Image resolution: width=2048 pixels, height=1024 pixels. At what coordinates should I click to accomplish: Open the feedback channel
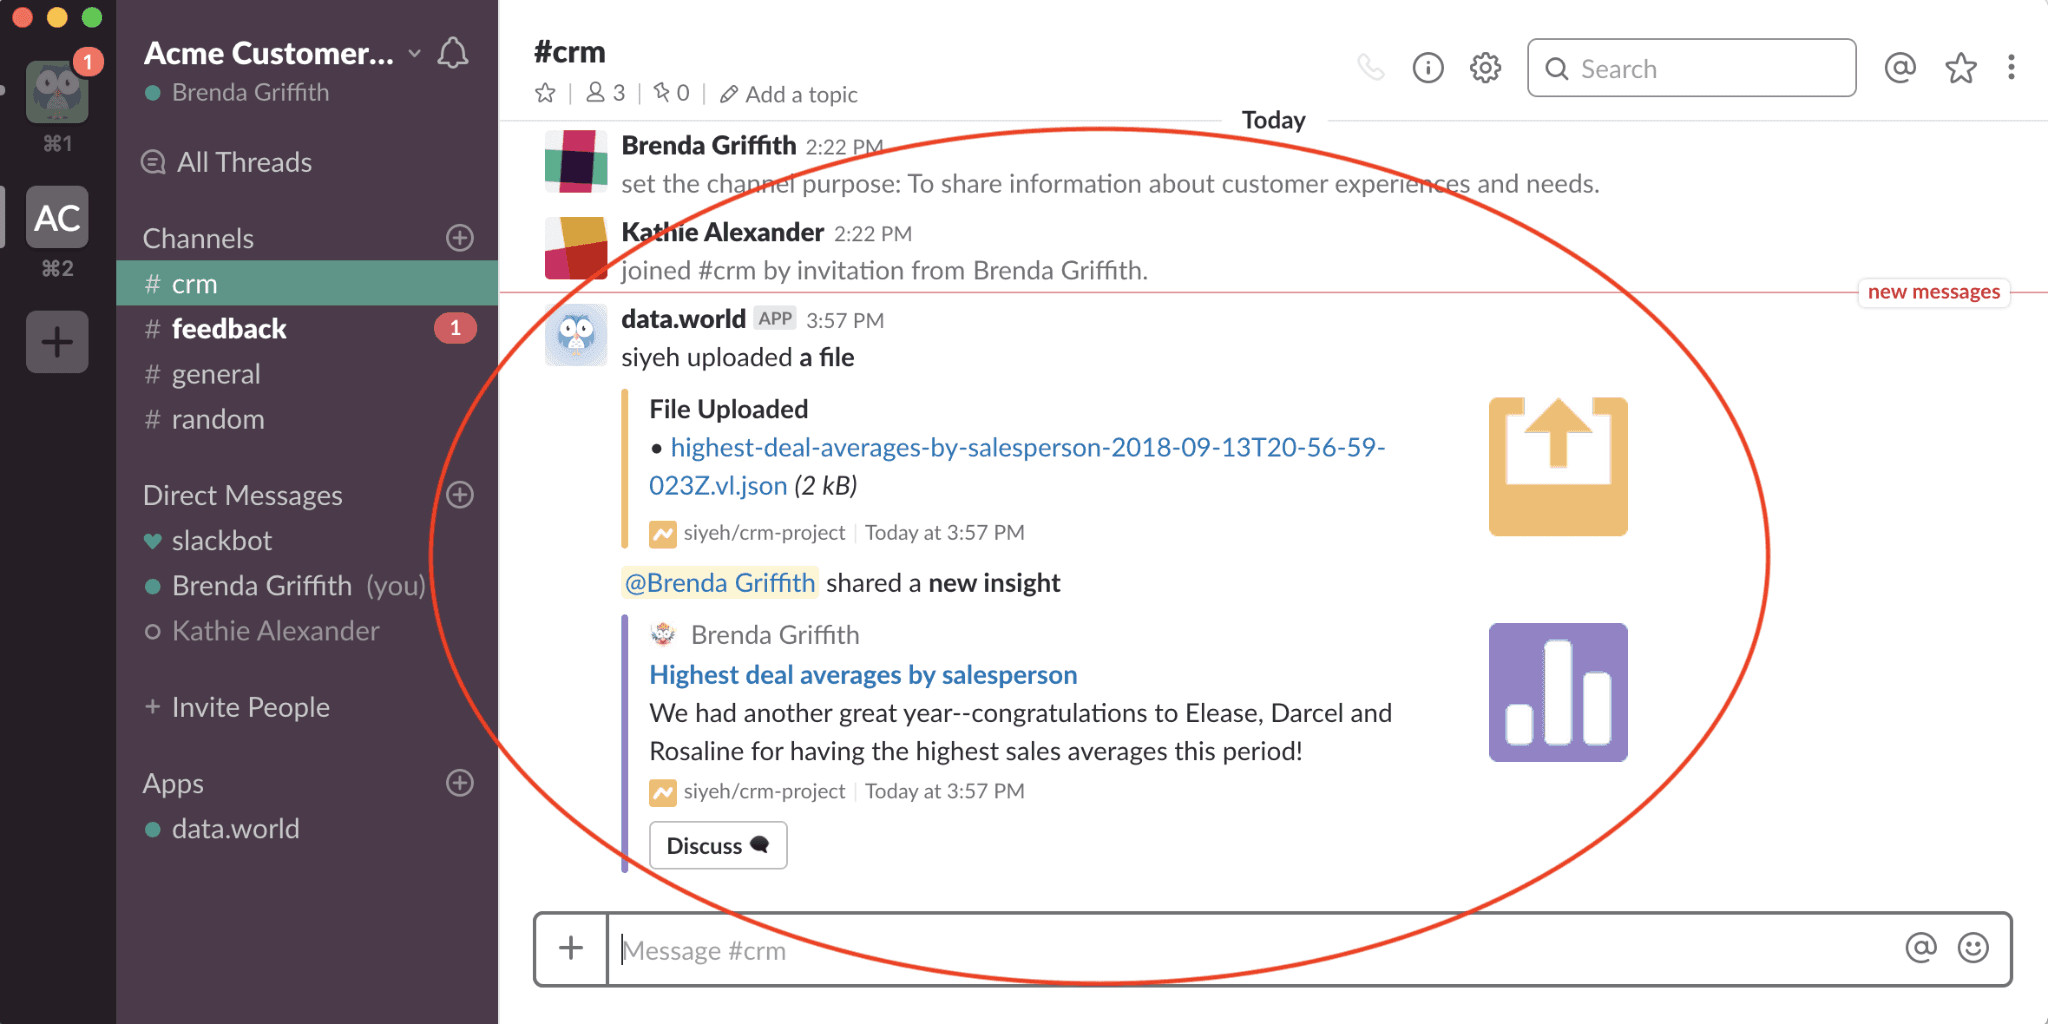[307, 329]
